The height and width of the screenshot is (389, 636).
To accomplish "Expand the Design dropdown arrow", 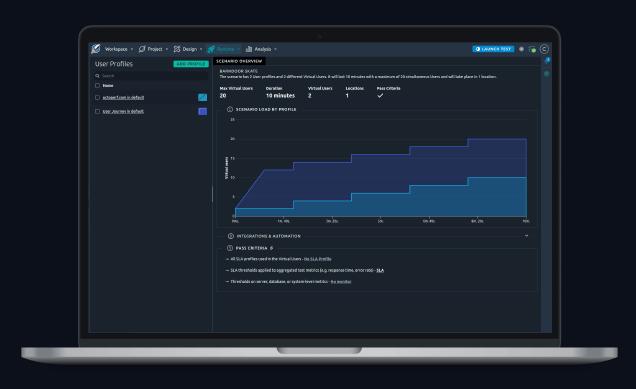I will point(201,49).
